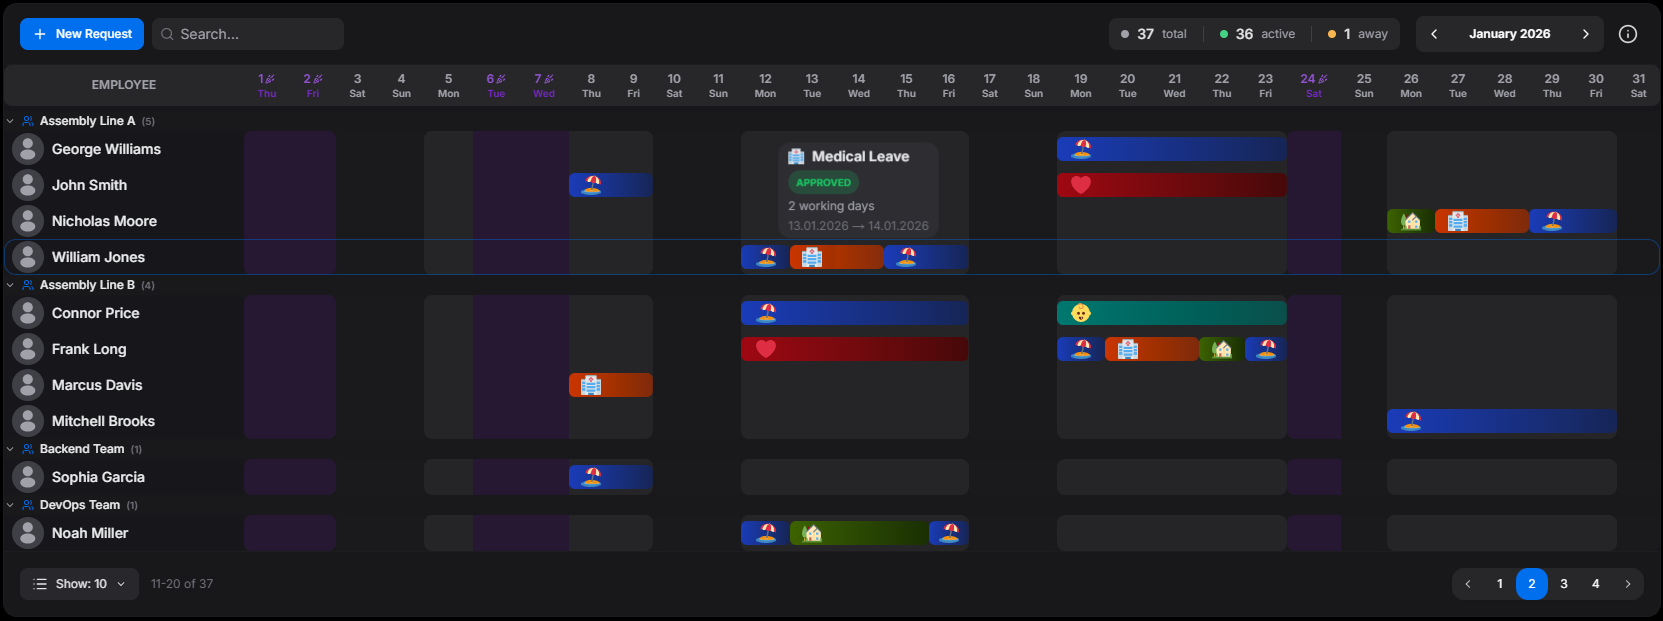The height and width of the screenshot is (621, 1663).
Task: Open the Show: 10 rows dropdown
Action: coord(80,584)
